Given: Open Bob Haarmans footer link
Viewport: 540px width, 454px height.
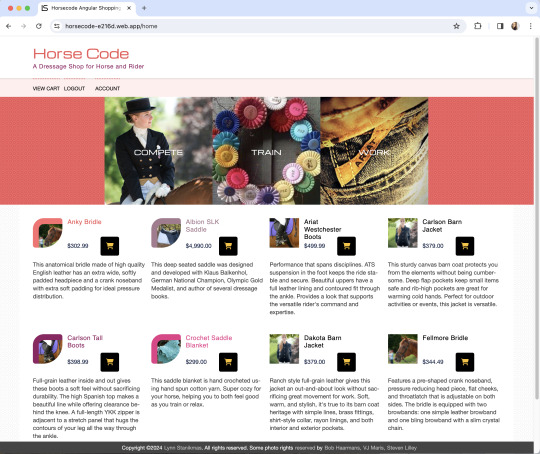Looking at the screenshot, I should click(342, 448).
